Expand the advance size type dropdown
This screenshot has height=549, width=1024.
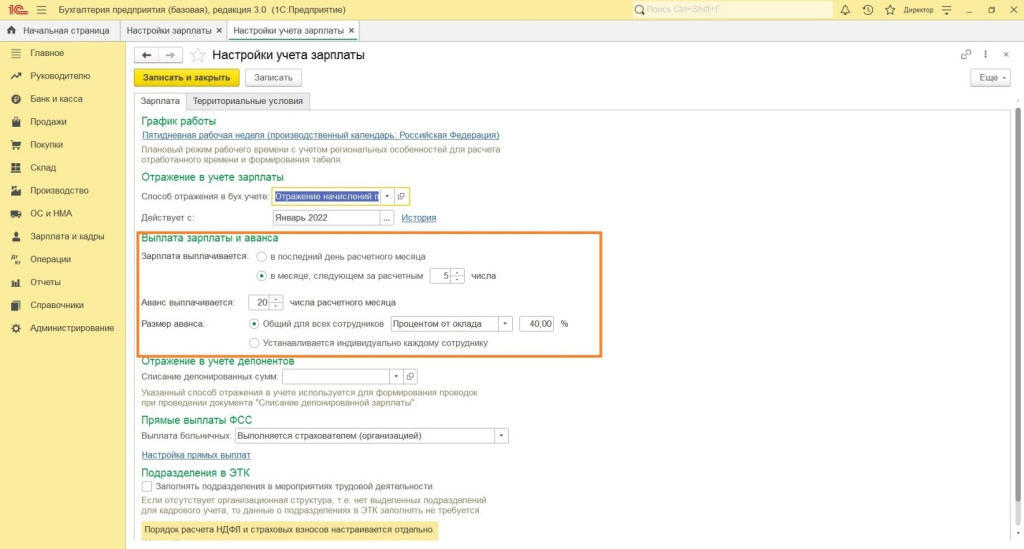(x=505, y=324)
